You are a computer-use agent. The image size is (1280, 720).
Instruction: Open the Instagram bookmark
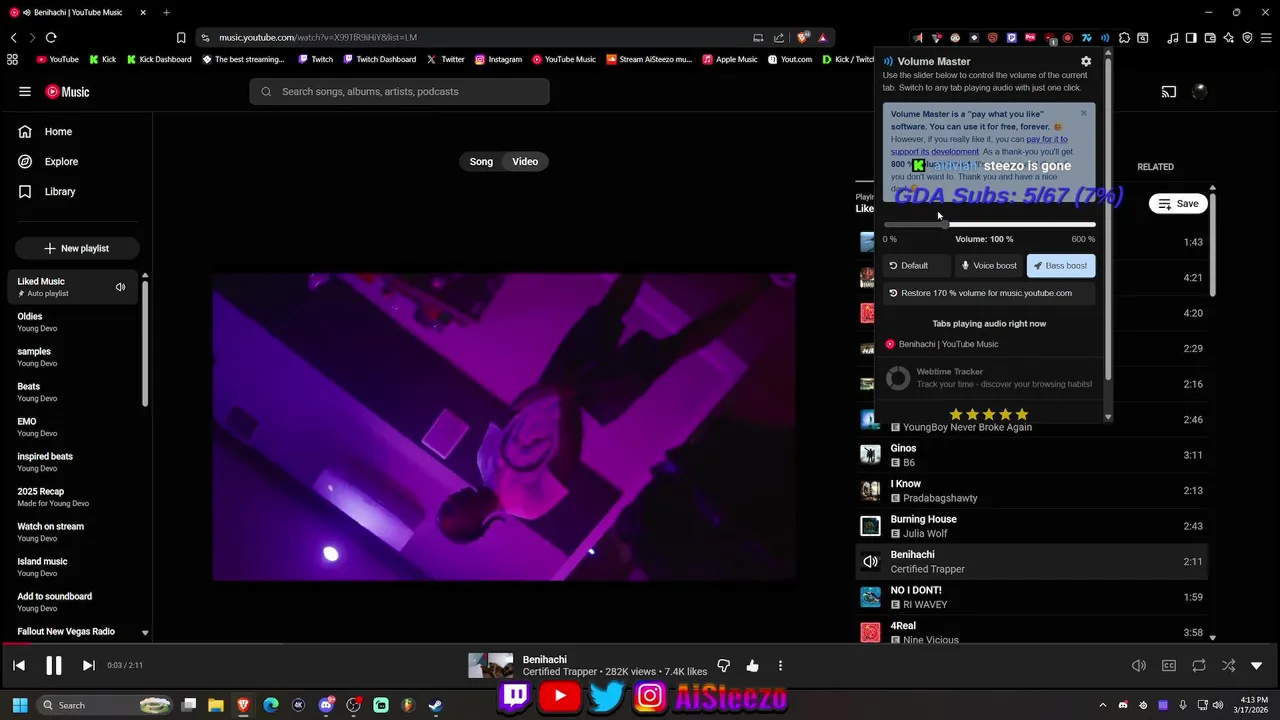click(498, 59)
